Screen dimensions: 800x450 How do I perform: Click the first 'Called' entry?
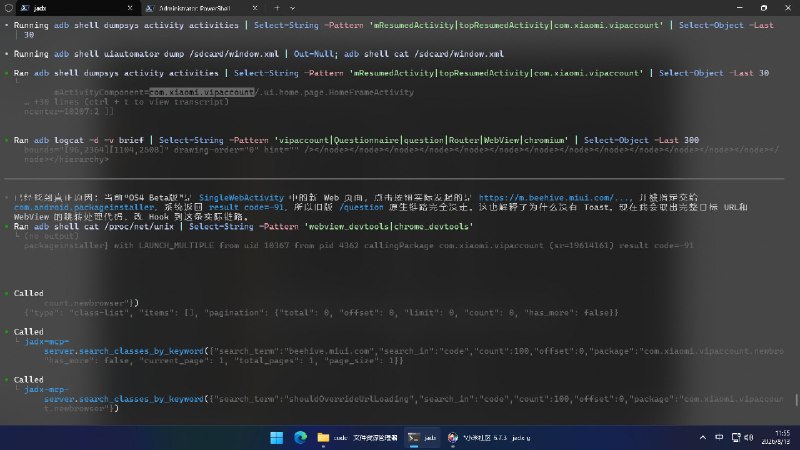click(29, 293)
